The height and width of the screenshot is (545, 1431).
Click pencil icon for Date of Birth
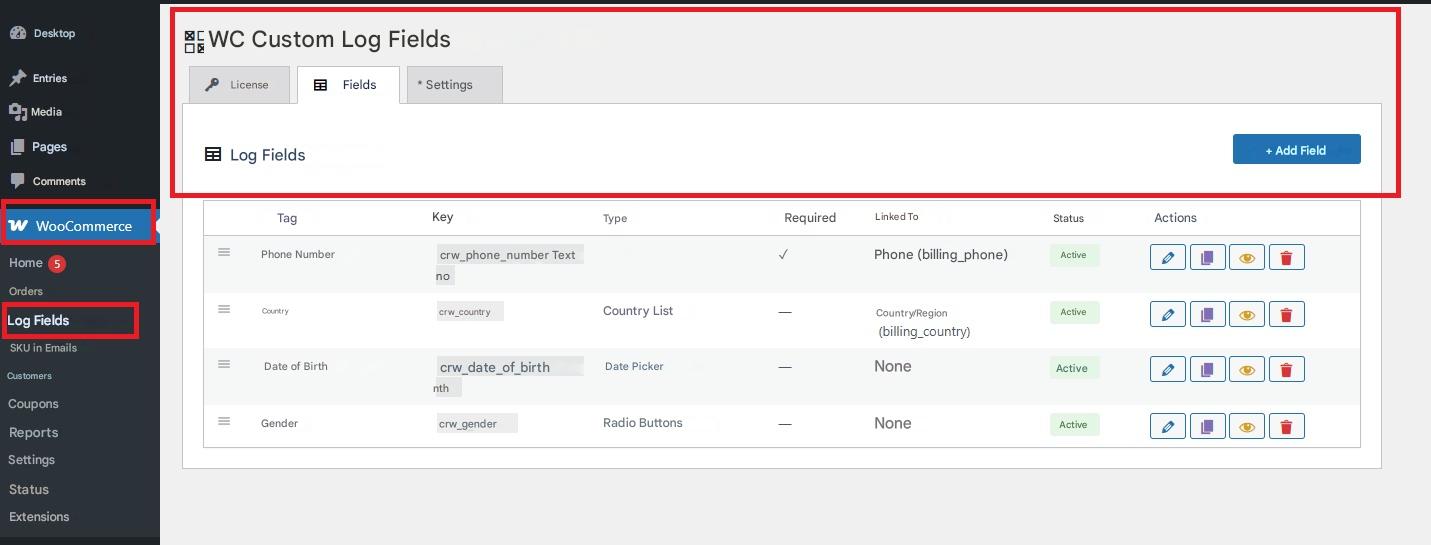coord(1167,370)
